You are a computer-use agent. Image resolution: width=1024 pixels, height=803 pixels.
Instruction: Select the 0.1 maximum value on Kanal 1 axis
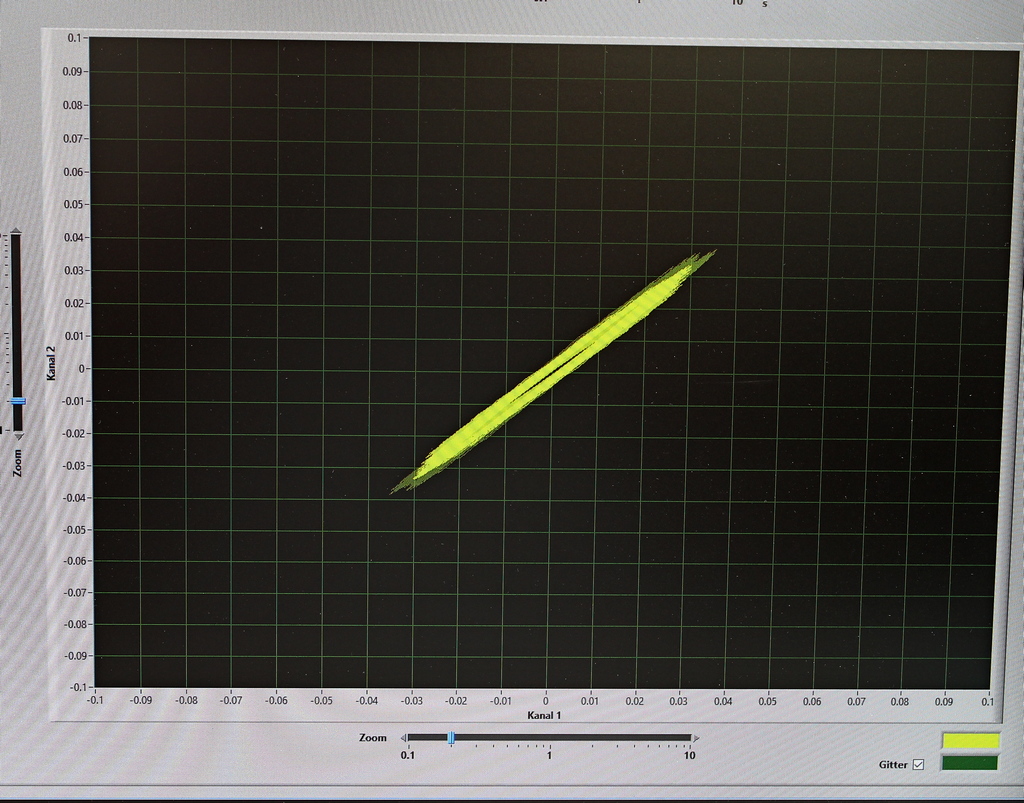(988, 701)
